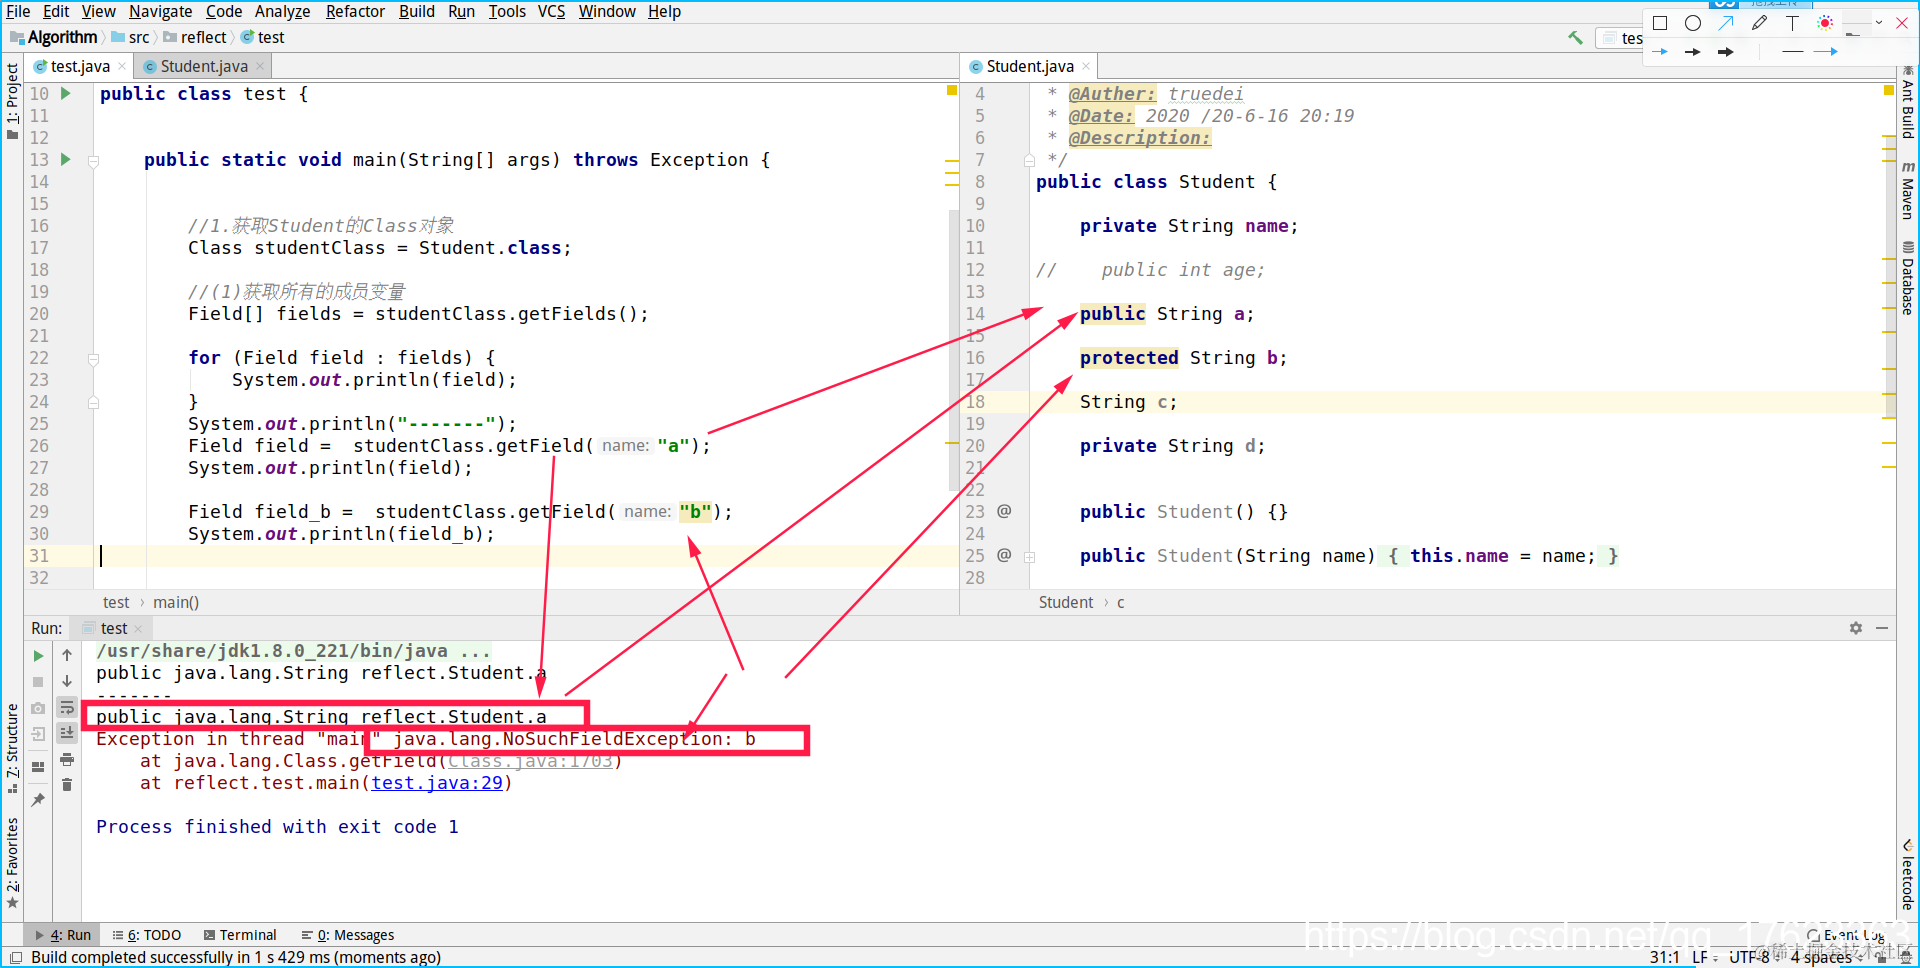Click the reflect package breadcrumb

click(196, 37)
